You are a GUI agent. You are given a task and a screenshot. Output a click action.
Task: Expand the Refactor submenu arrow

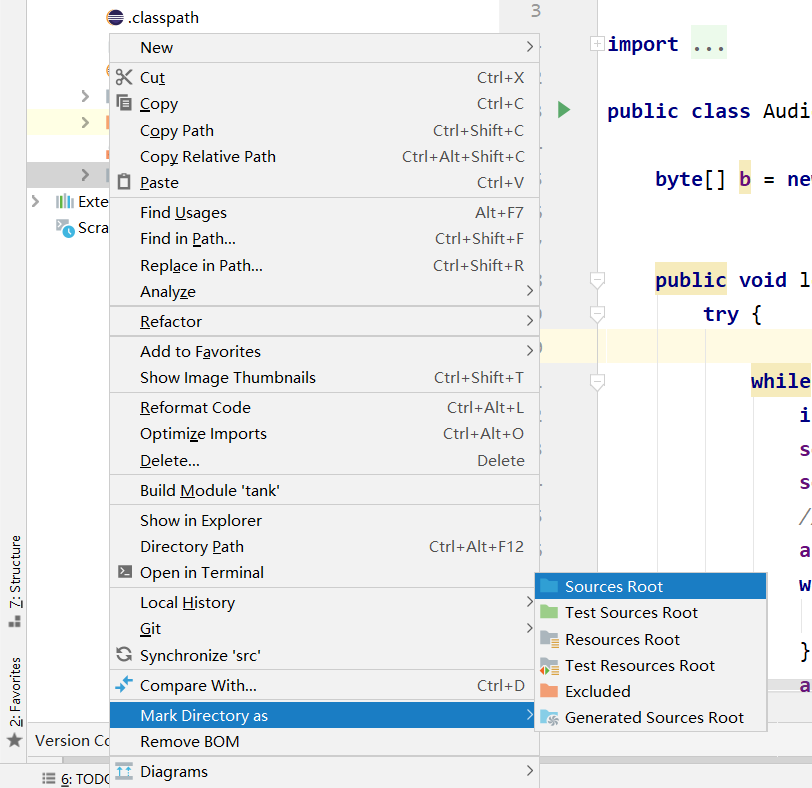coord(531,321)
